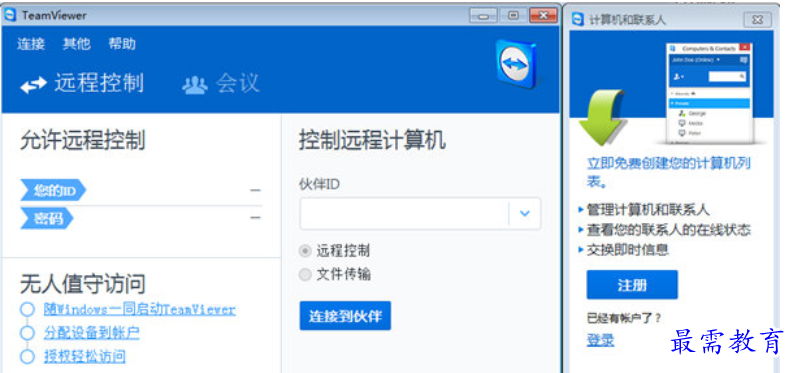This screenshot has width=792, height=373.
Task: Close the 计算机和联系人 window
Action: (757, 20)
